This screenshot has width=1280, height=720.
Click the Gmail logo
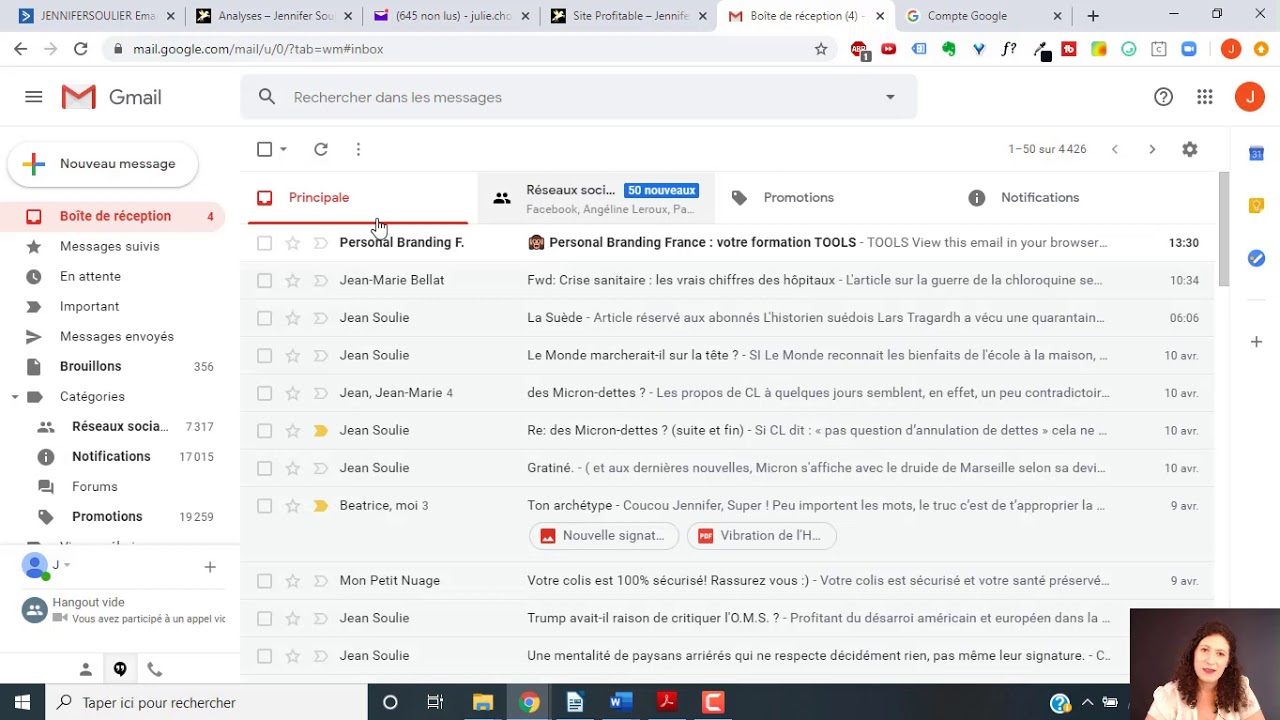point(111,97)
